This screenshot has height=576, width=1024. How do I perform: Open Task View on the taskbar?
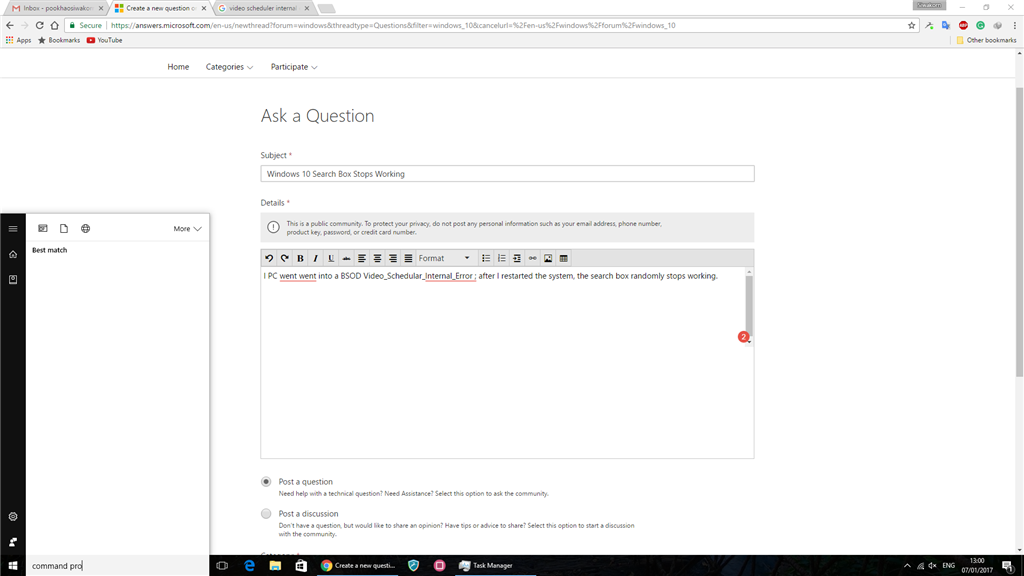tap(222, 566)
